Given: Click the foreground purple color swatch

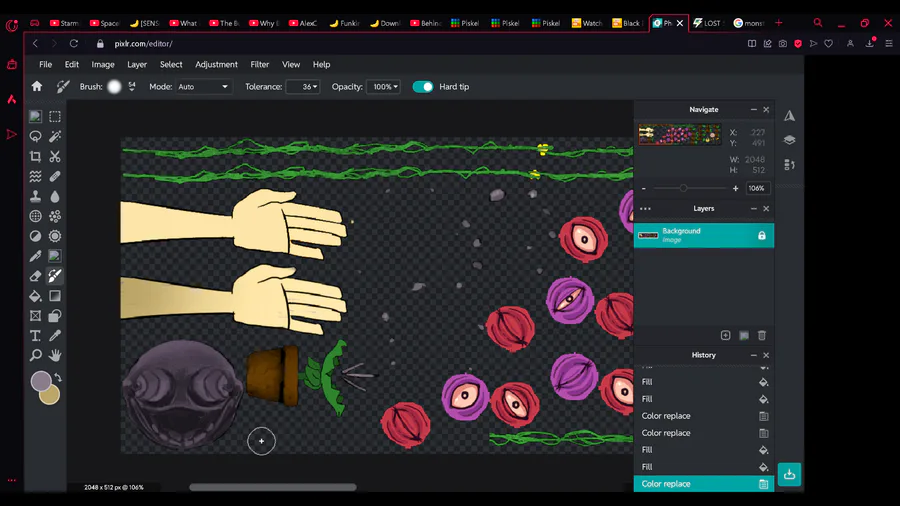Looking at the screenshot, I should click(41, 381).
